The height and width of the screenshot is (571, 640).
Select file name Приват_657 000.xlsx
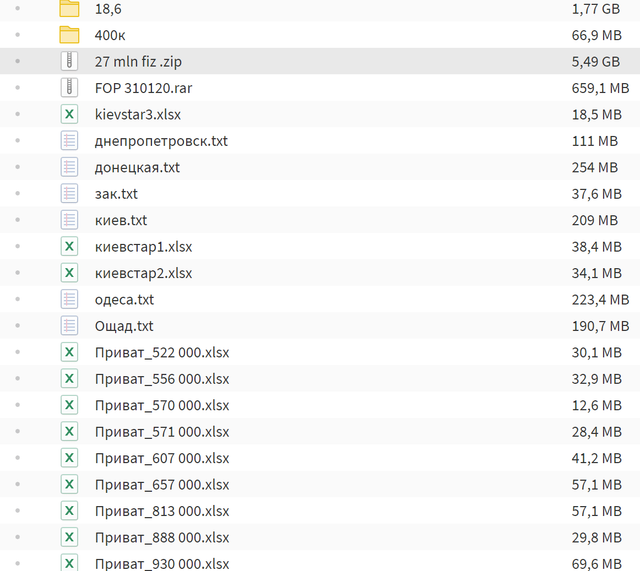(162, 485)
